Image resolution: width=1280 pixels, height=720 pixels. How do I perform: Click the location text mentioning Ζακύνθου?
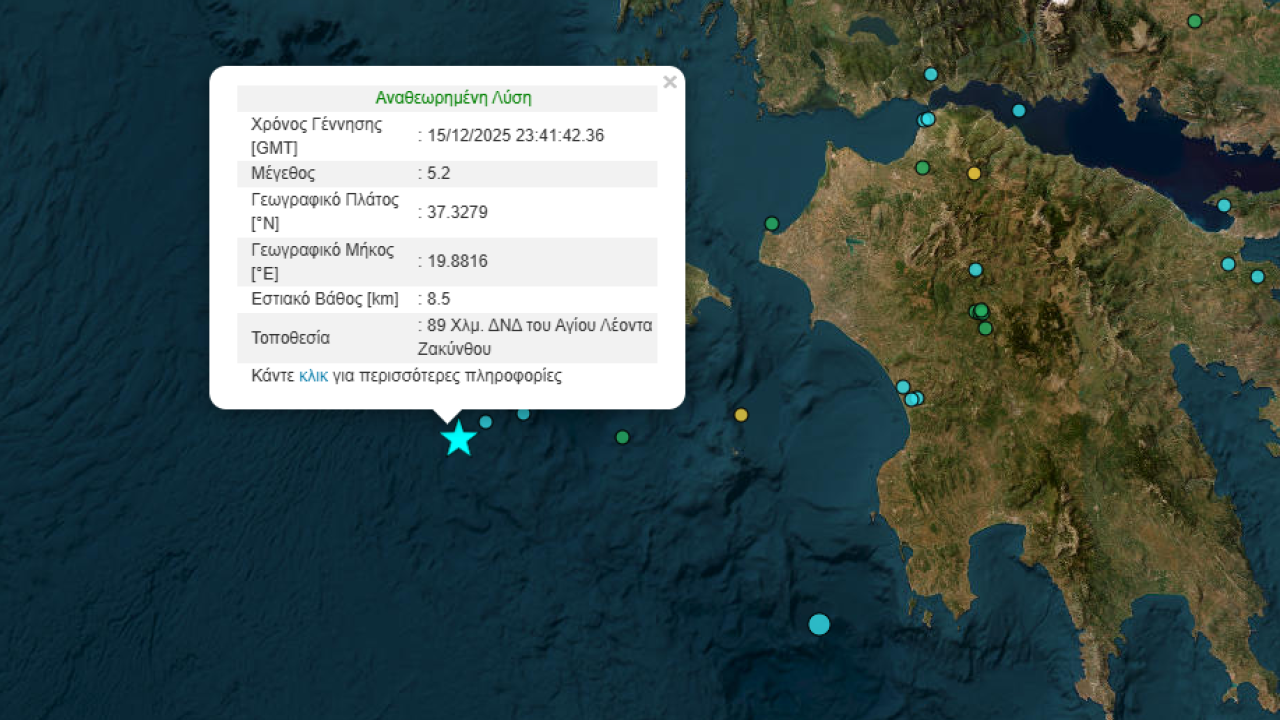454,349
